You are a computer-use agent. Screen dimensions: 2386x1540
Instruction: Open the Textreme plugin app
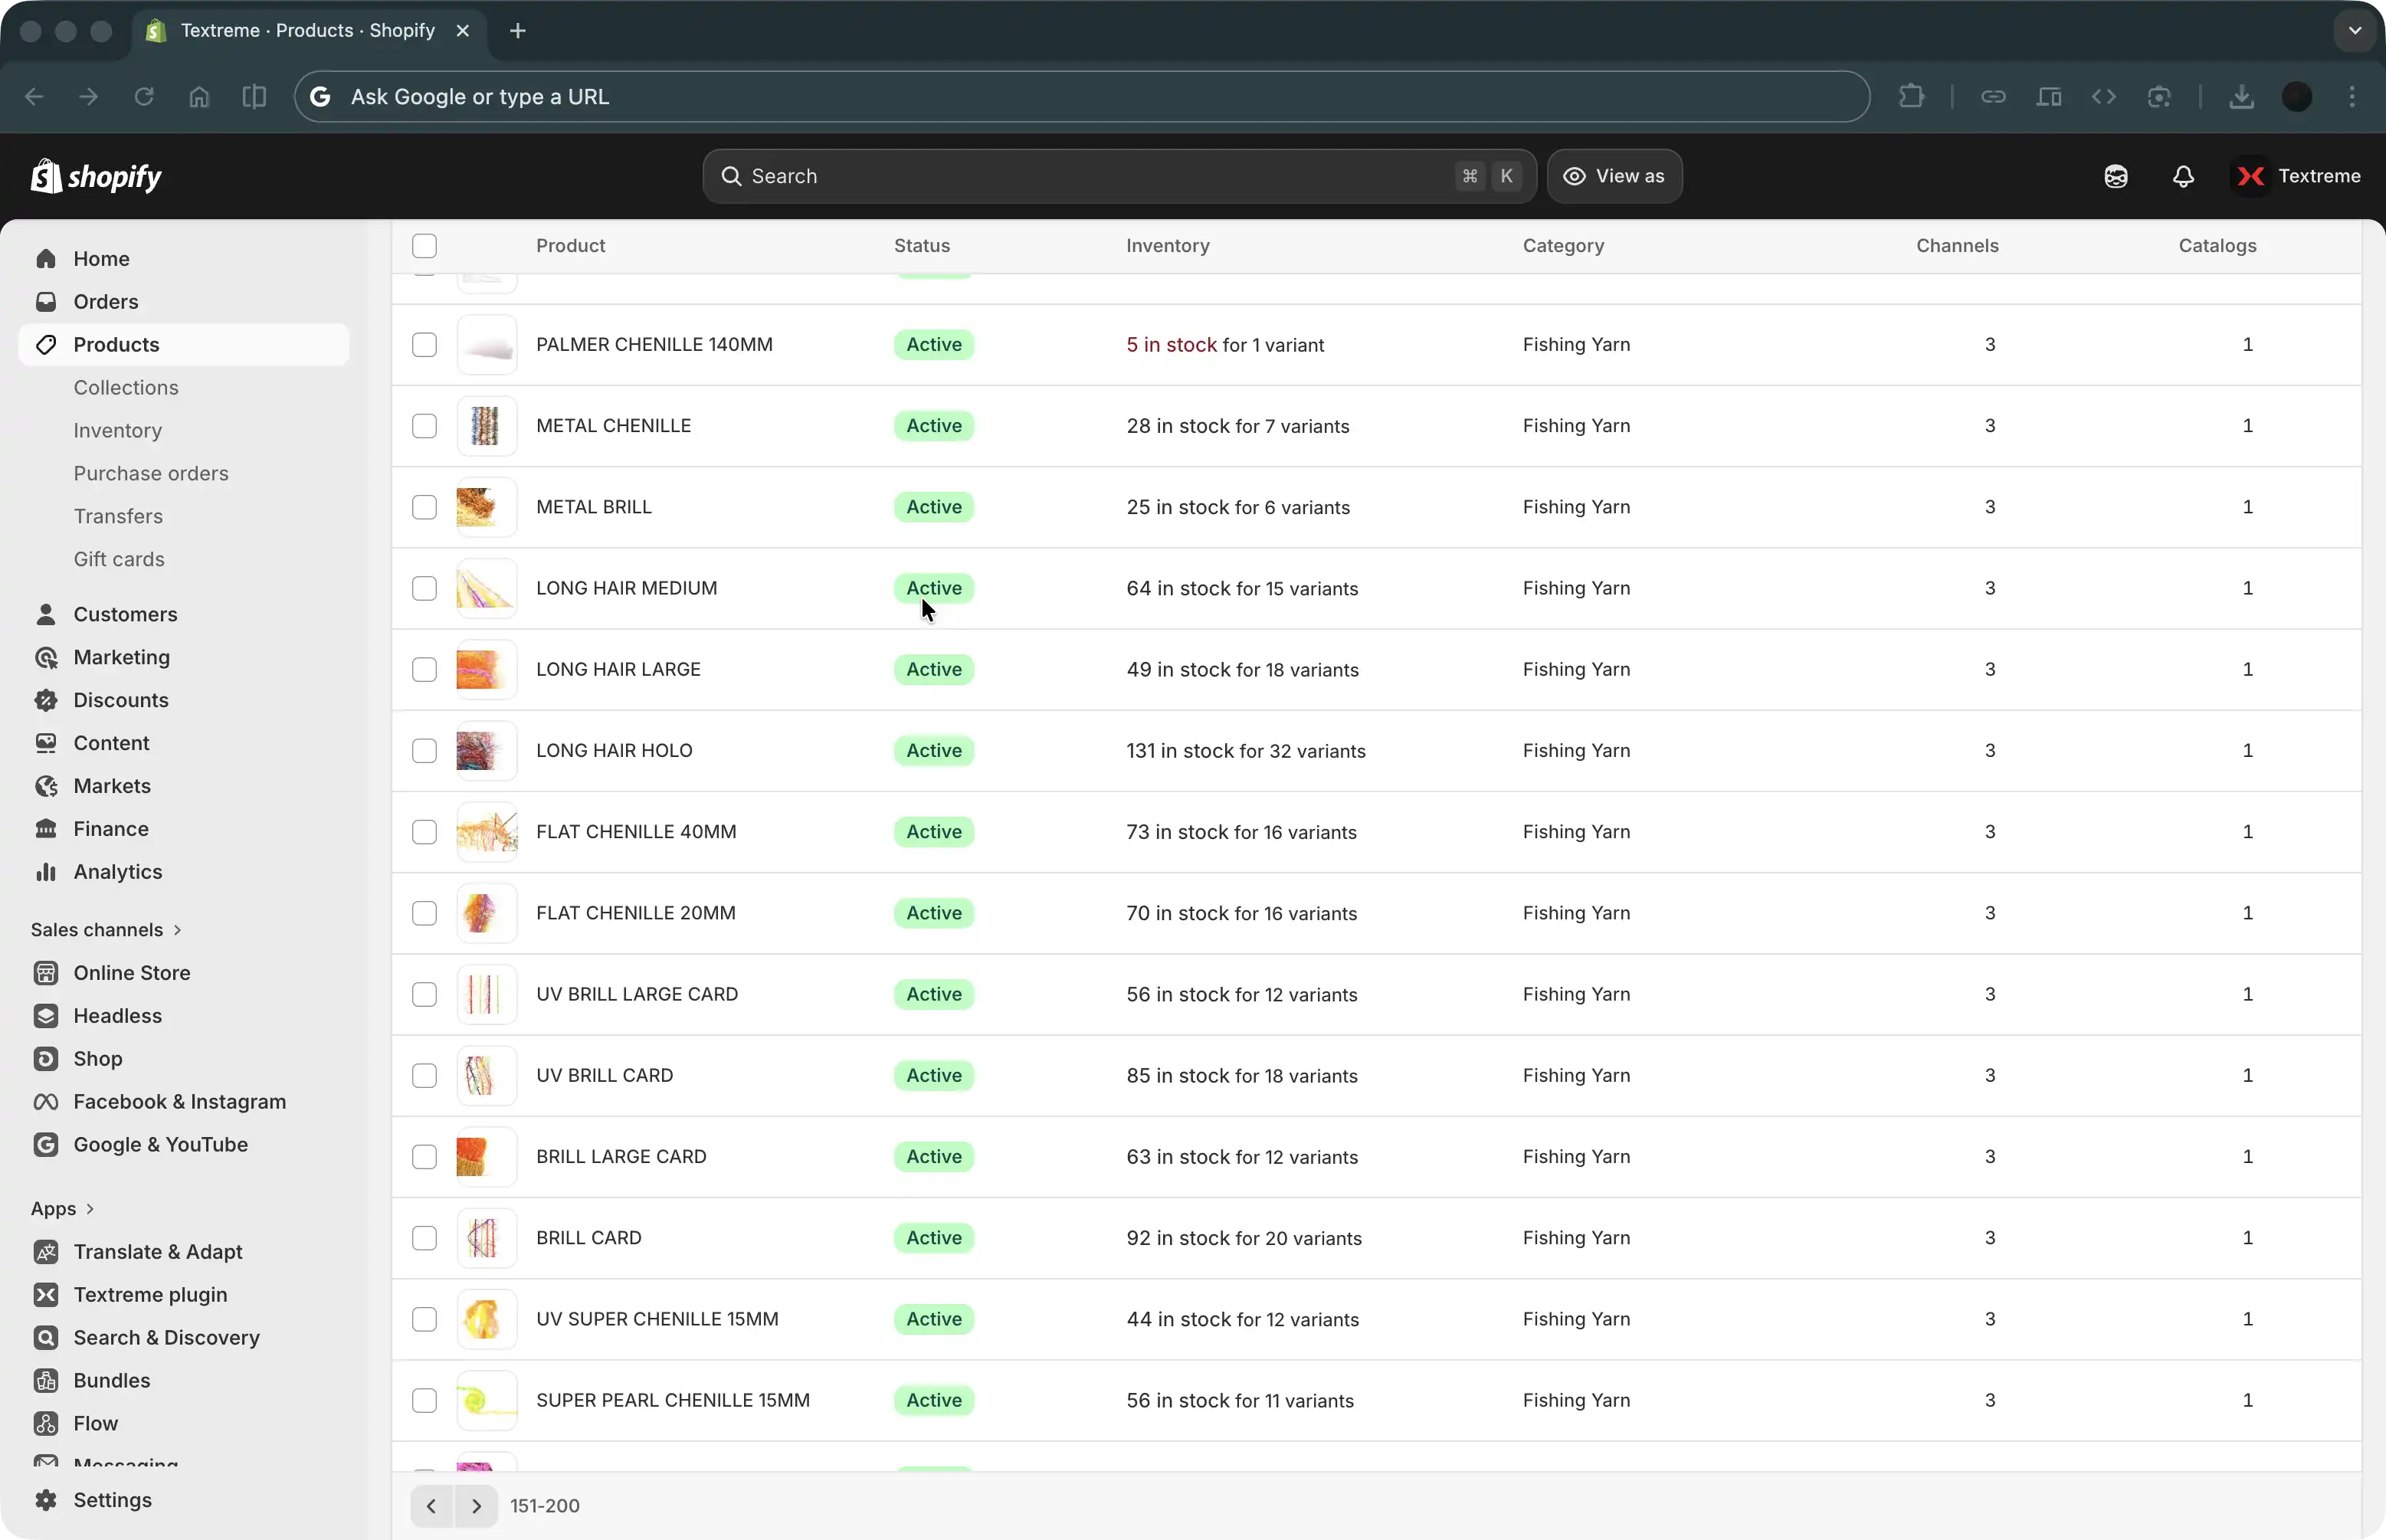[150, 1294]
